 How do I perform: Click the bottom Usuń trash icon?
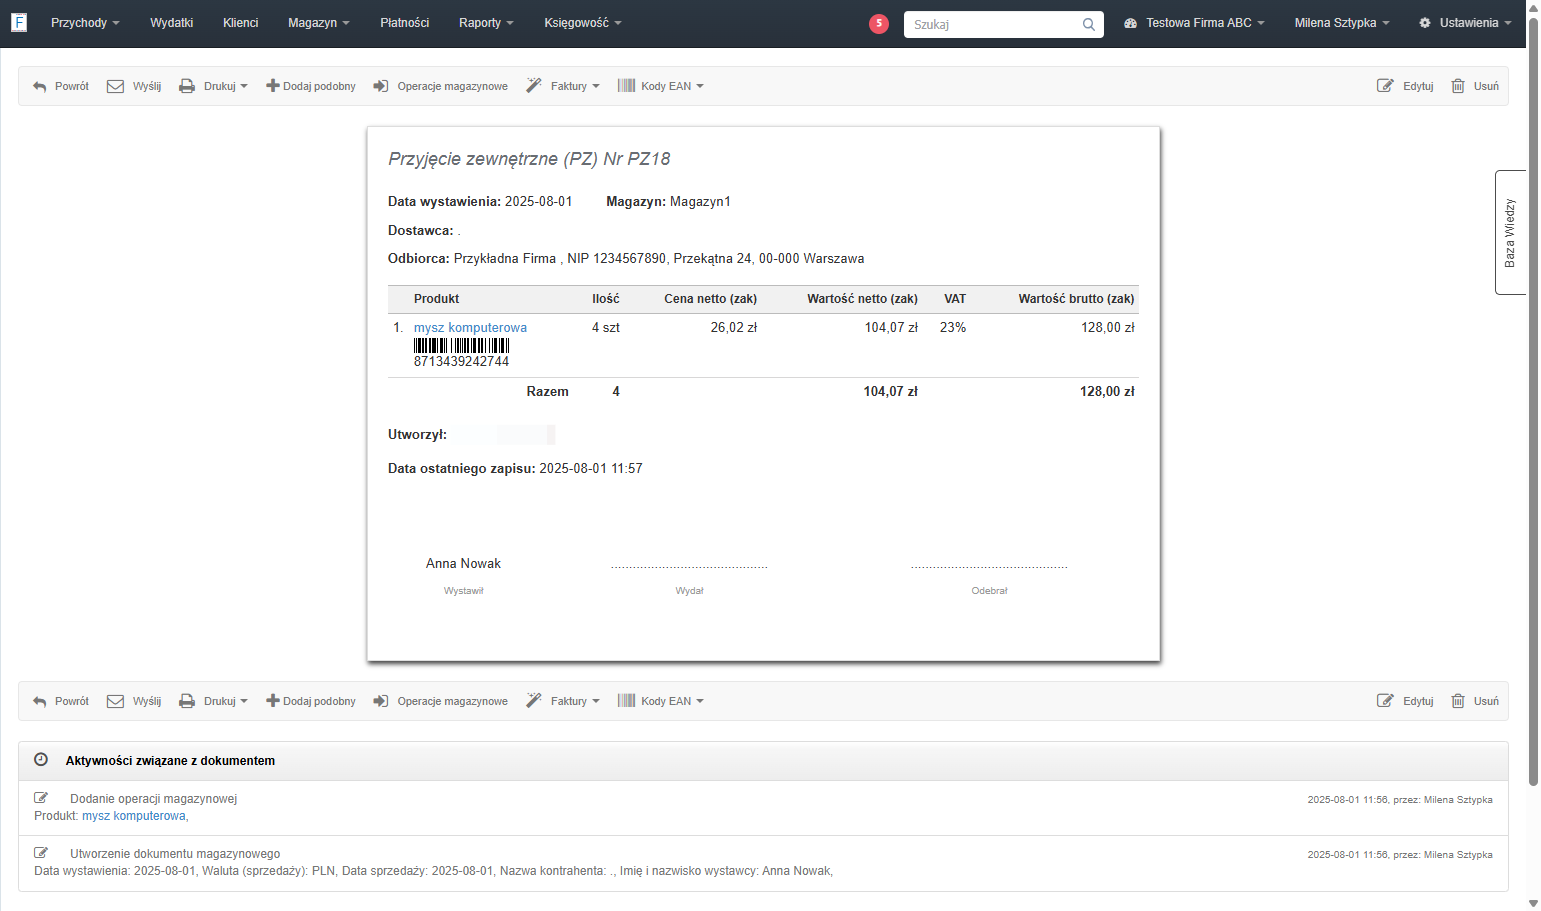[x=1458, y=701]
